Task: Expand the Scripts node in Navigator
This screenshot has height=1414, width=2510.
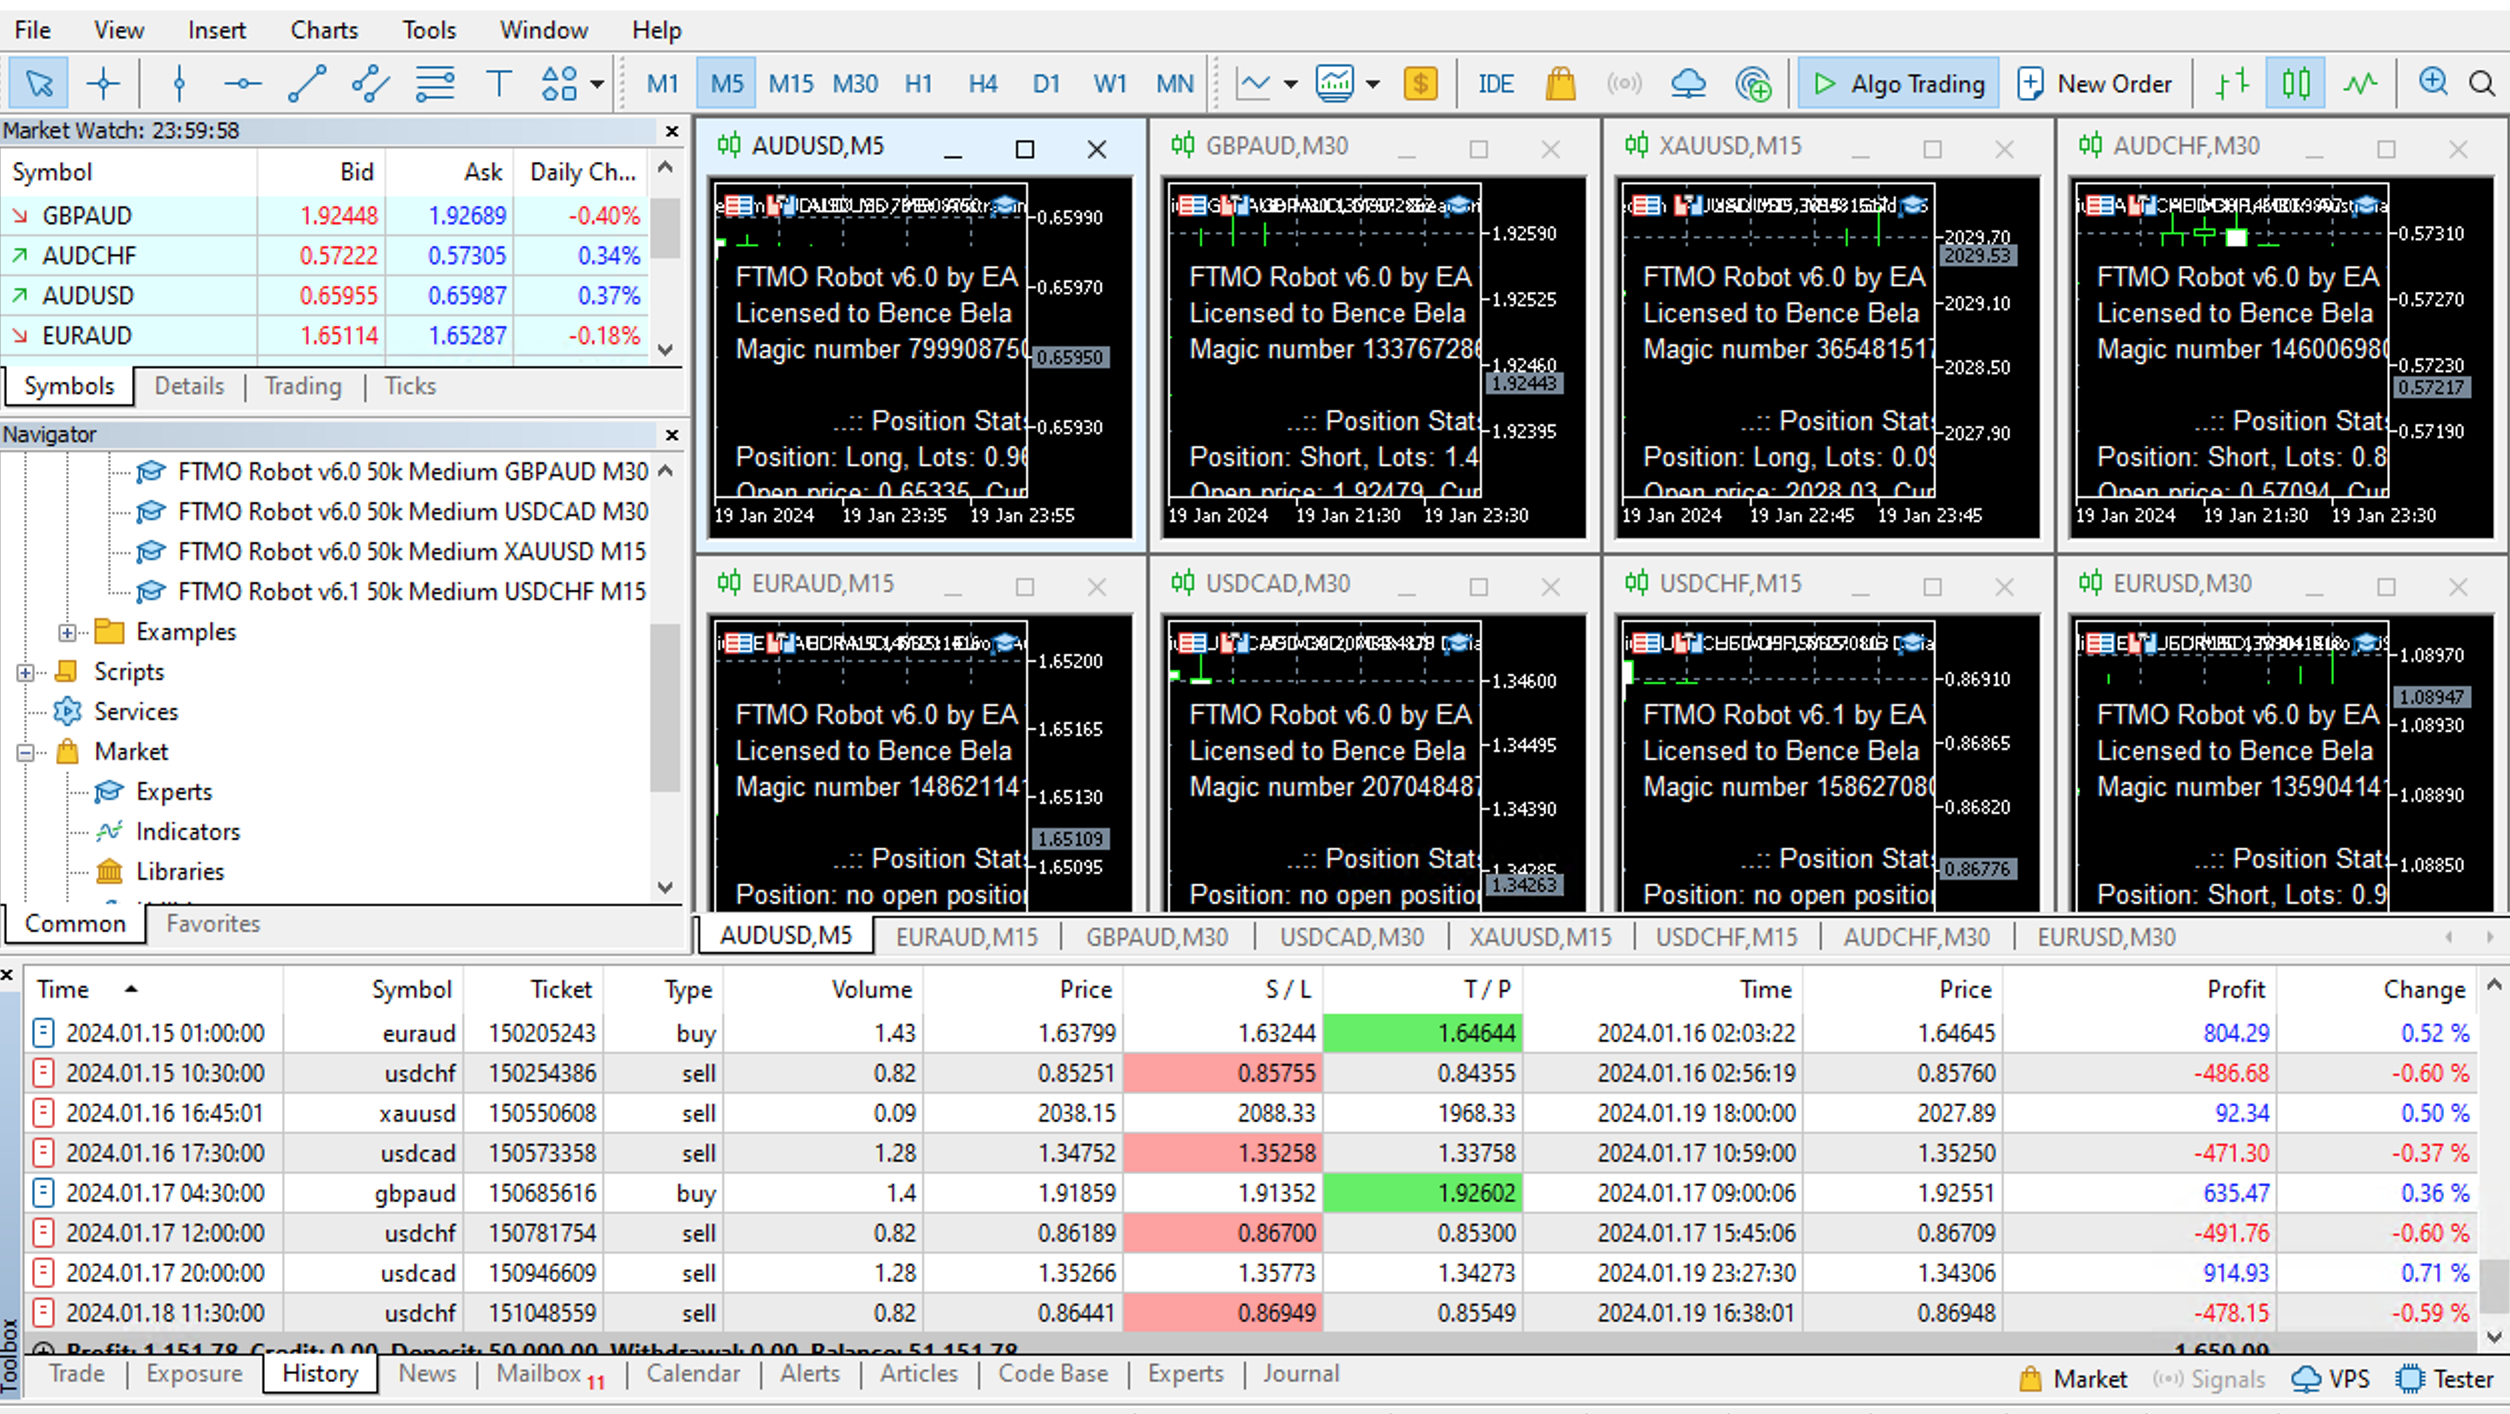Action: [x=25, y=672]
